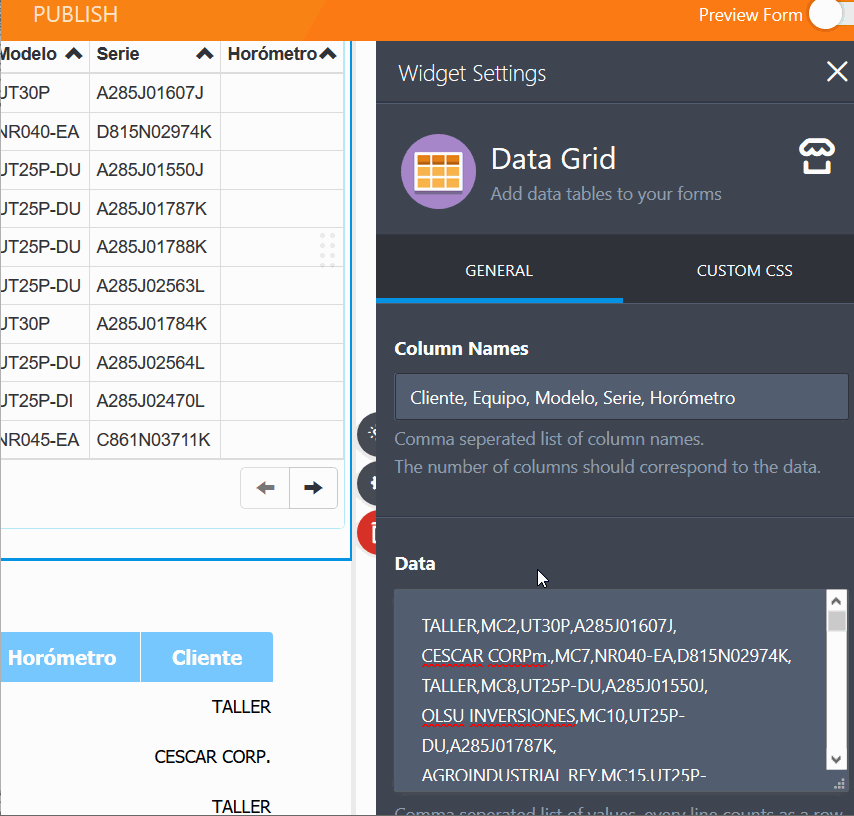
Task: Open the widget store icon beside Data Grid
Action: tap(816, 156)
